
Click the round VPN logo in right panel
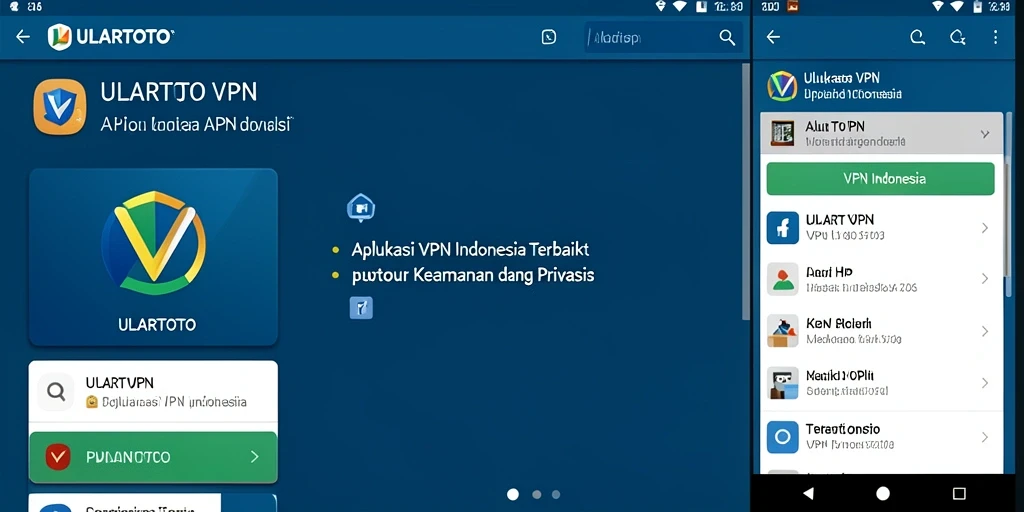click(x=782, y=86)
